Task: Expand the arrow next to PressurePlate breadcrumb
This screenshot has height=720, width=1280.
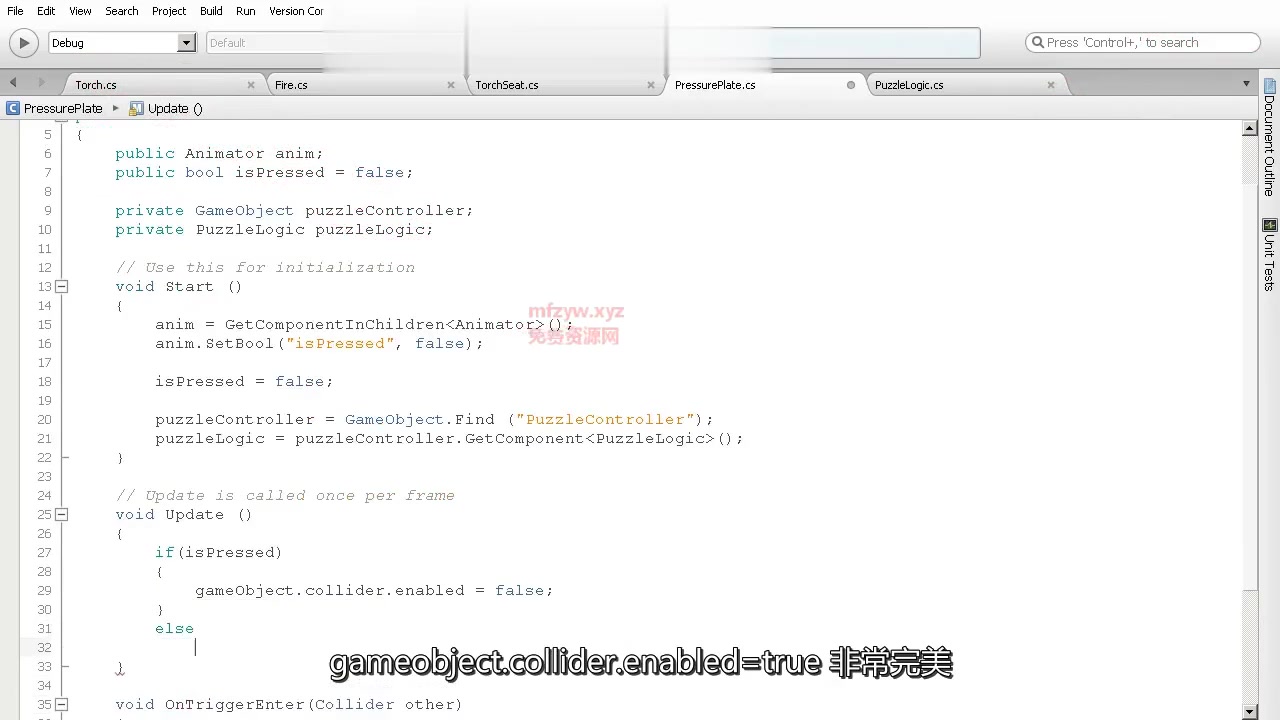Action: [116, 108]
